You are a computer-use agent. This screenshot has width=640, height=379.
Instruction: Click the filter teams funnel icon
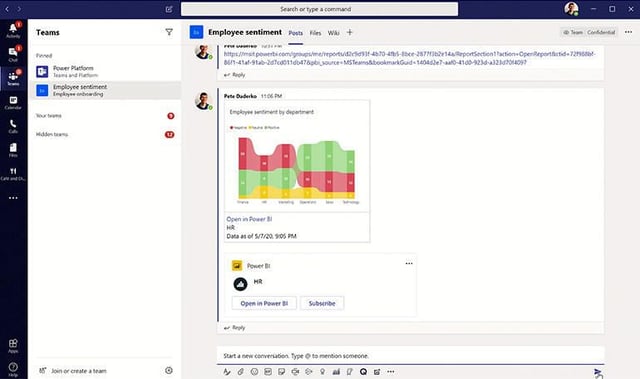click(x=169, y=32)
